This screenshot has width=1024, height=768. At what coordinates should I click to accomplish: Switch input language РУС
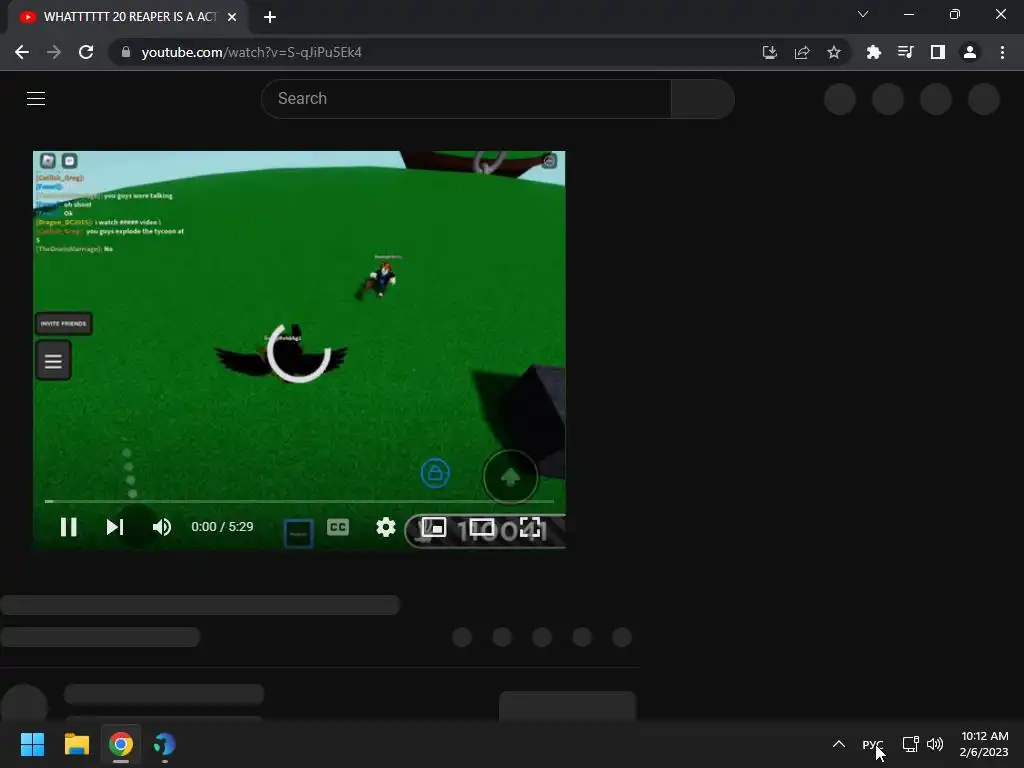[x=872, y=744]
